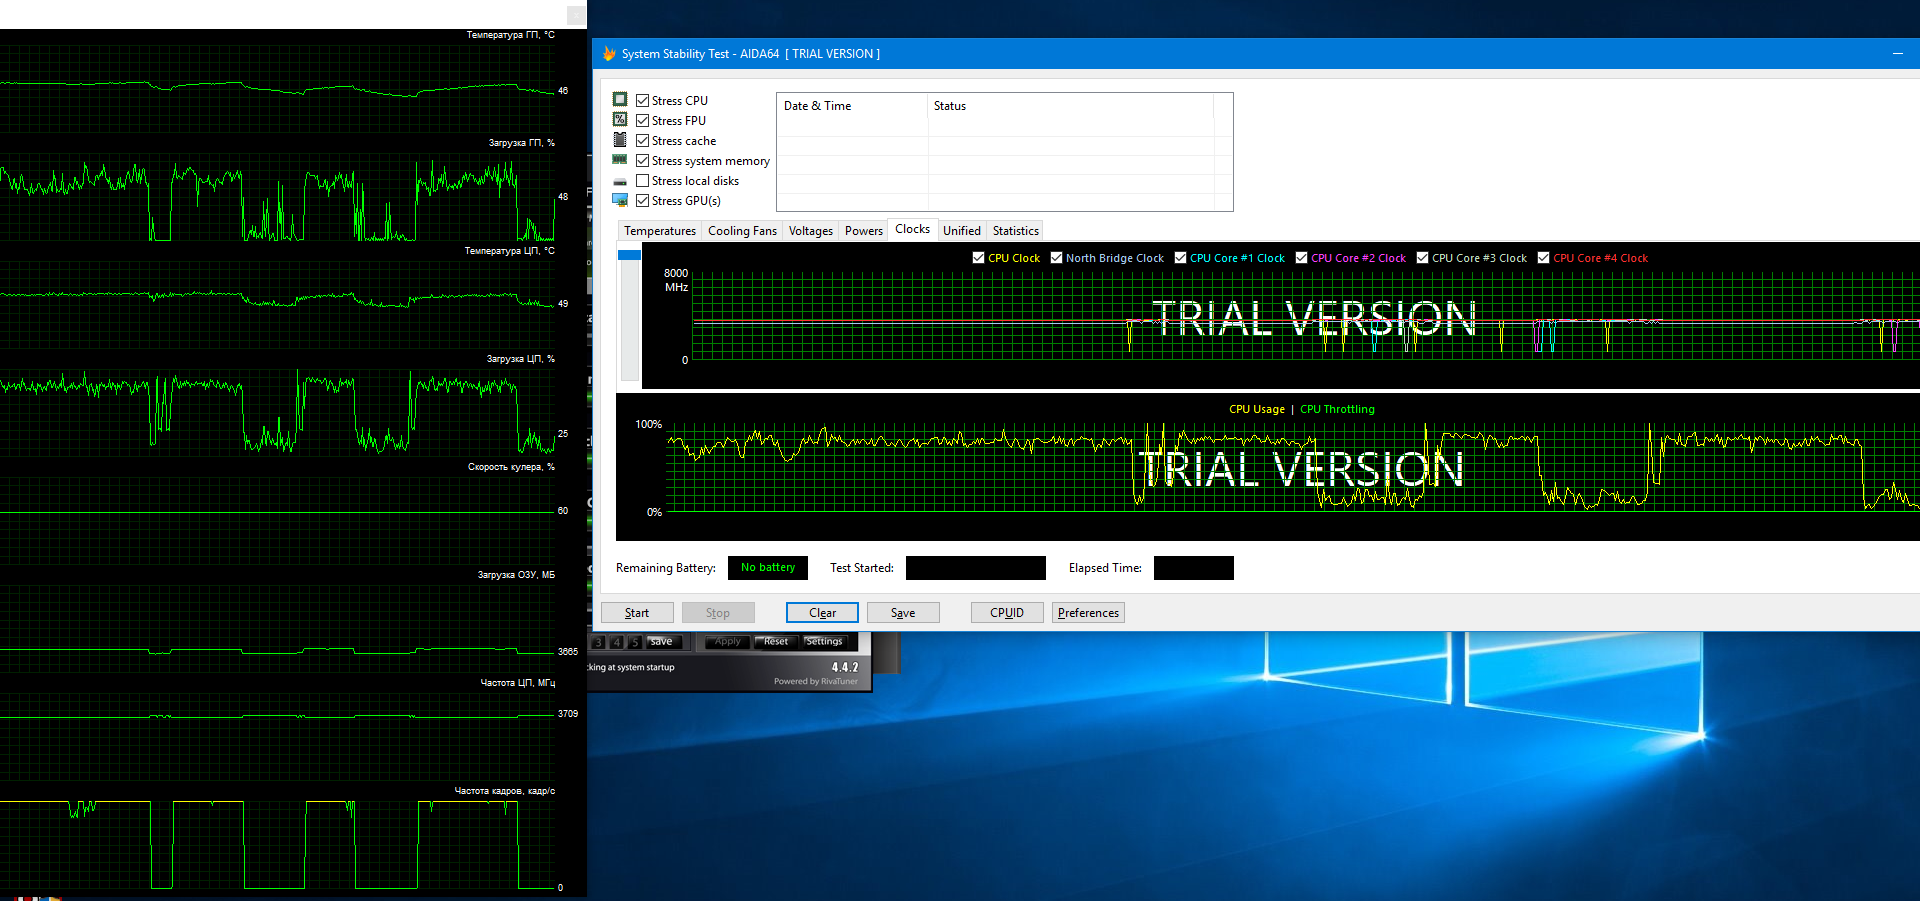The height and width of the screenshot is (901, 1920).
Task: Click the CPU chip icon beside Stress CPU
Action: pyautogui.click(x=620, y=100)
